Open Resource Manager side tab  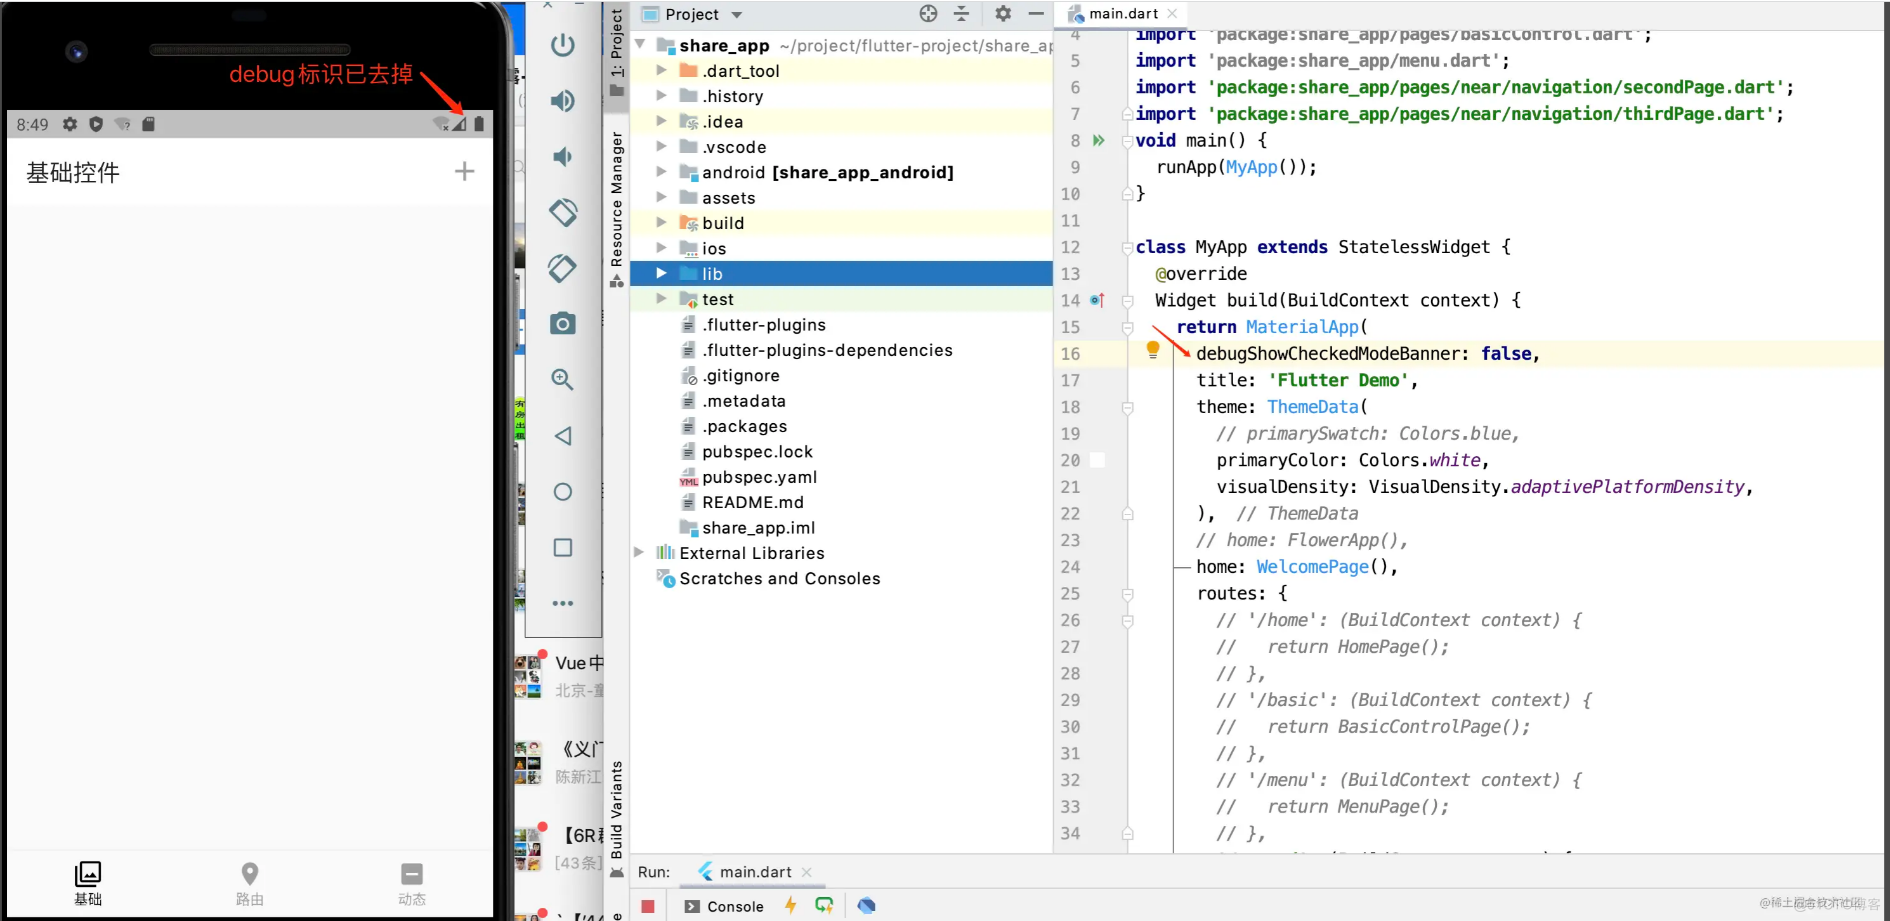click(617, 208)
